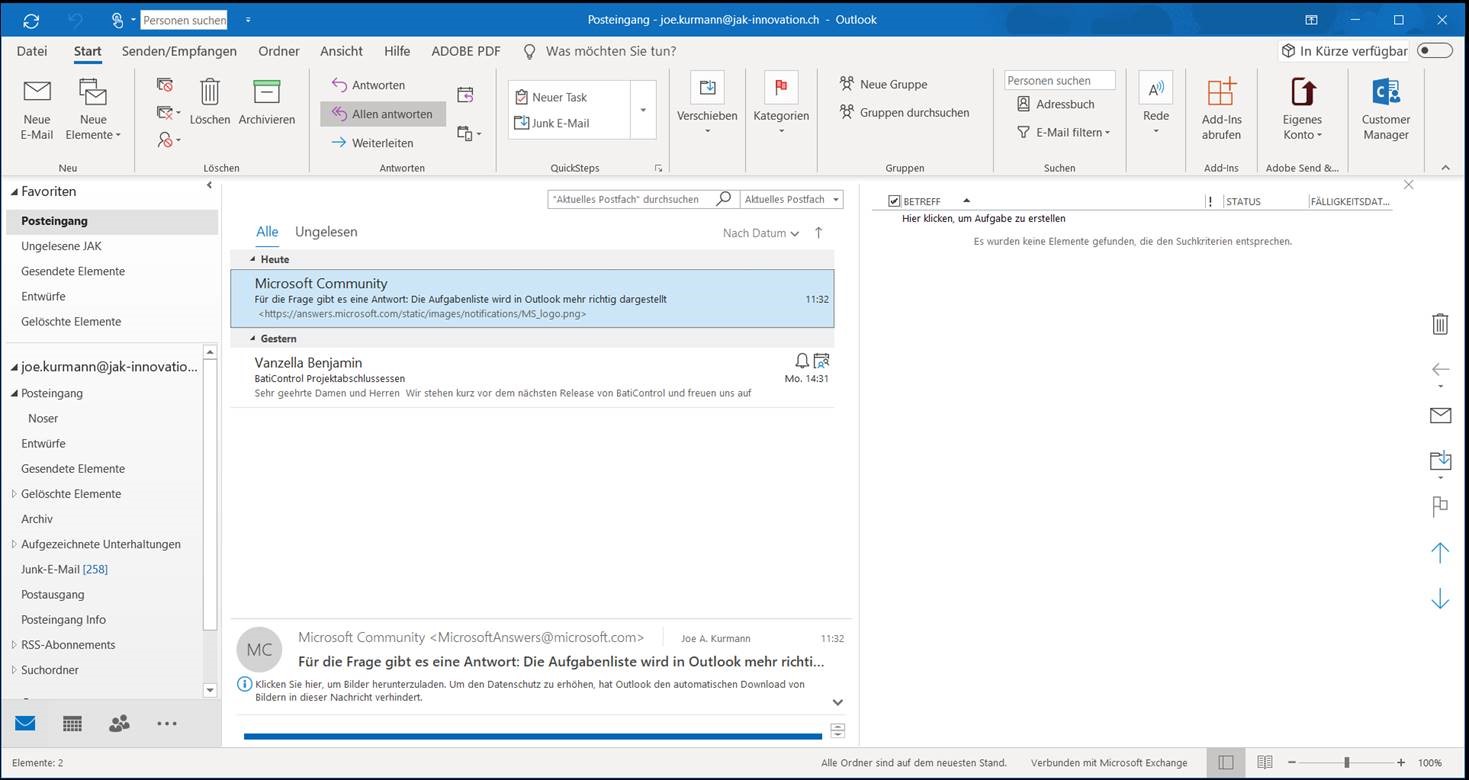This screenshot has height=780, width=1469.
Task: Click the Eigenes Konto Adobe icon
Action: [1303, 91]
